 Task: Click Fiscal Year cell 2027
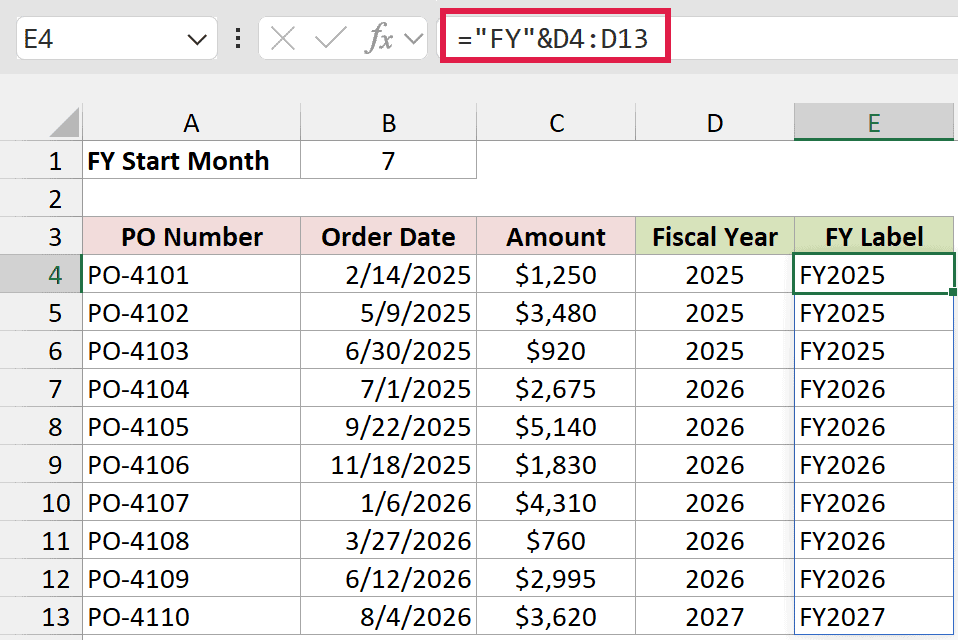715,616
